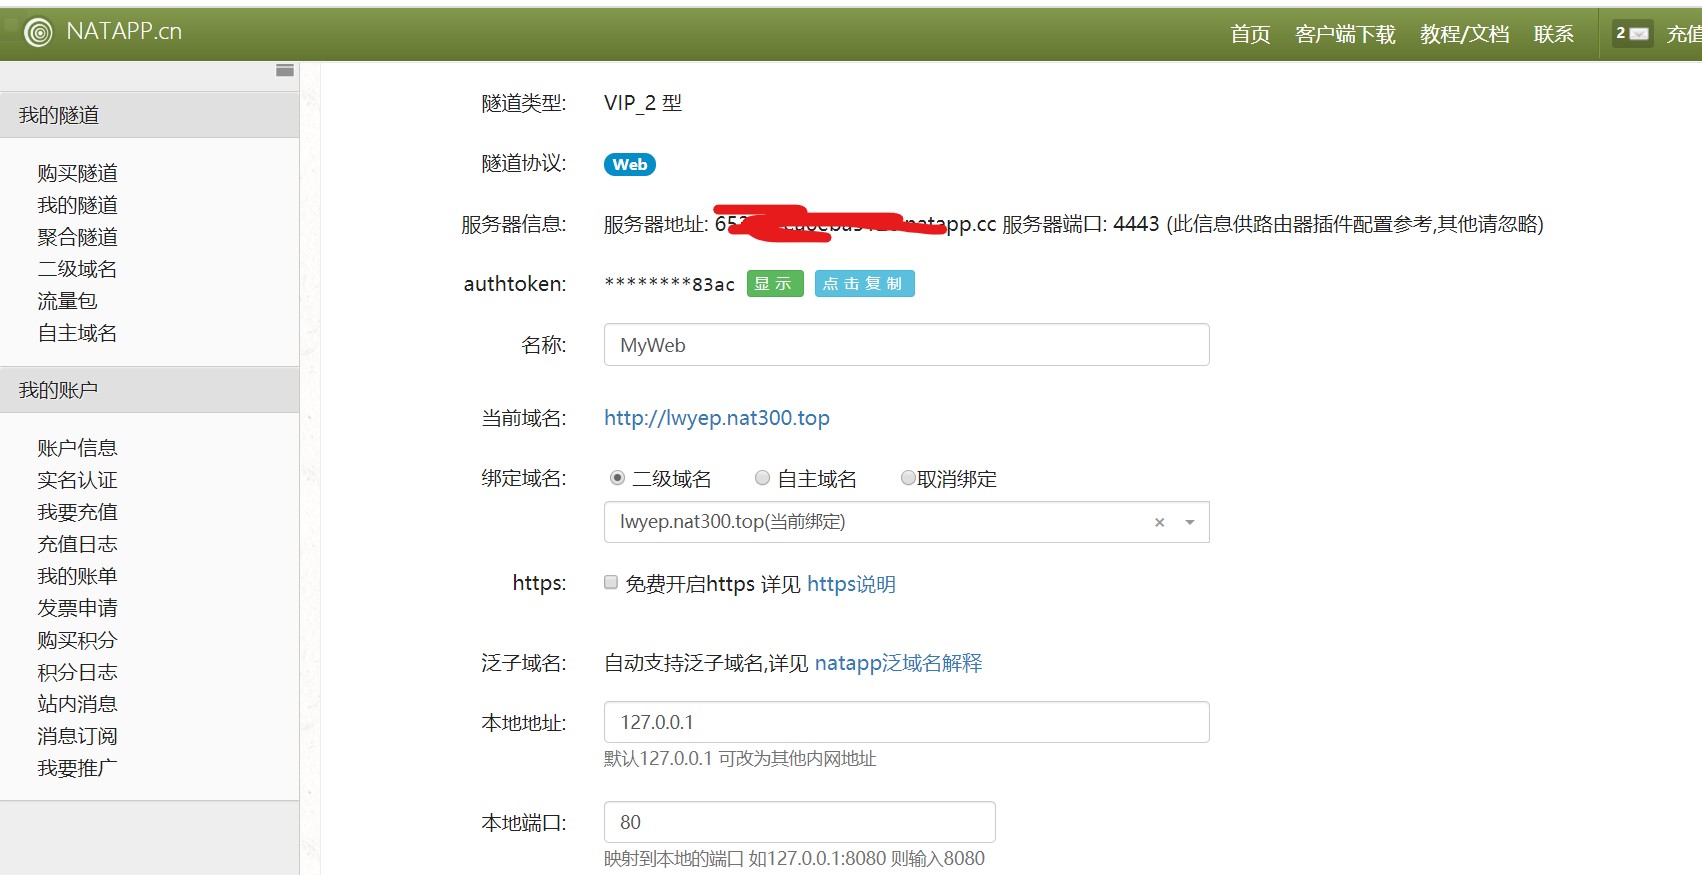
Task: Clear the bound domain selection (×)
Action: pyautogui.click(x=1159, y=522)
